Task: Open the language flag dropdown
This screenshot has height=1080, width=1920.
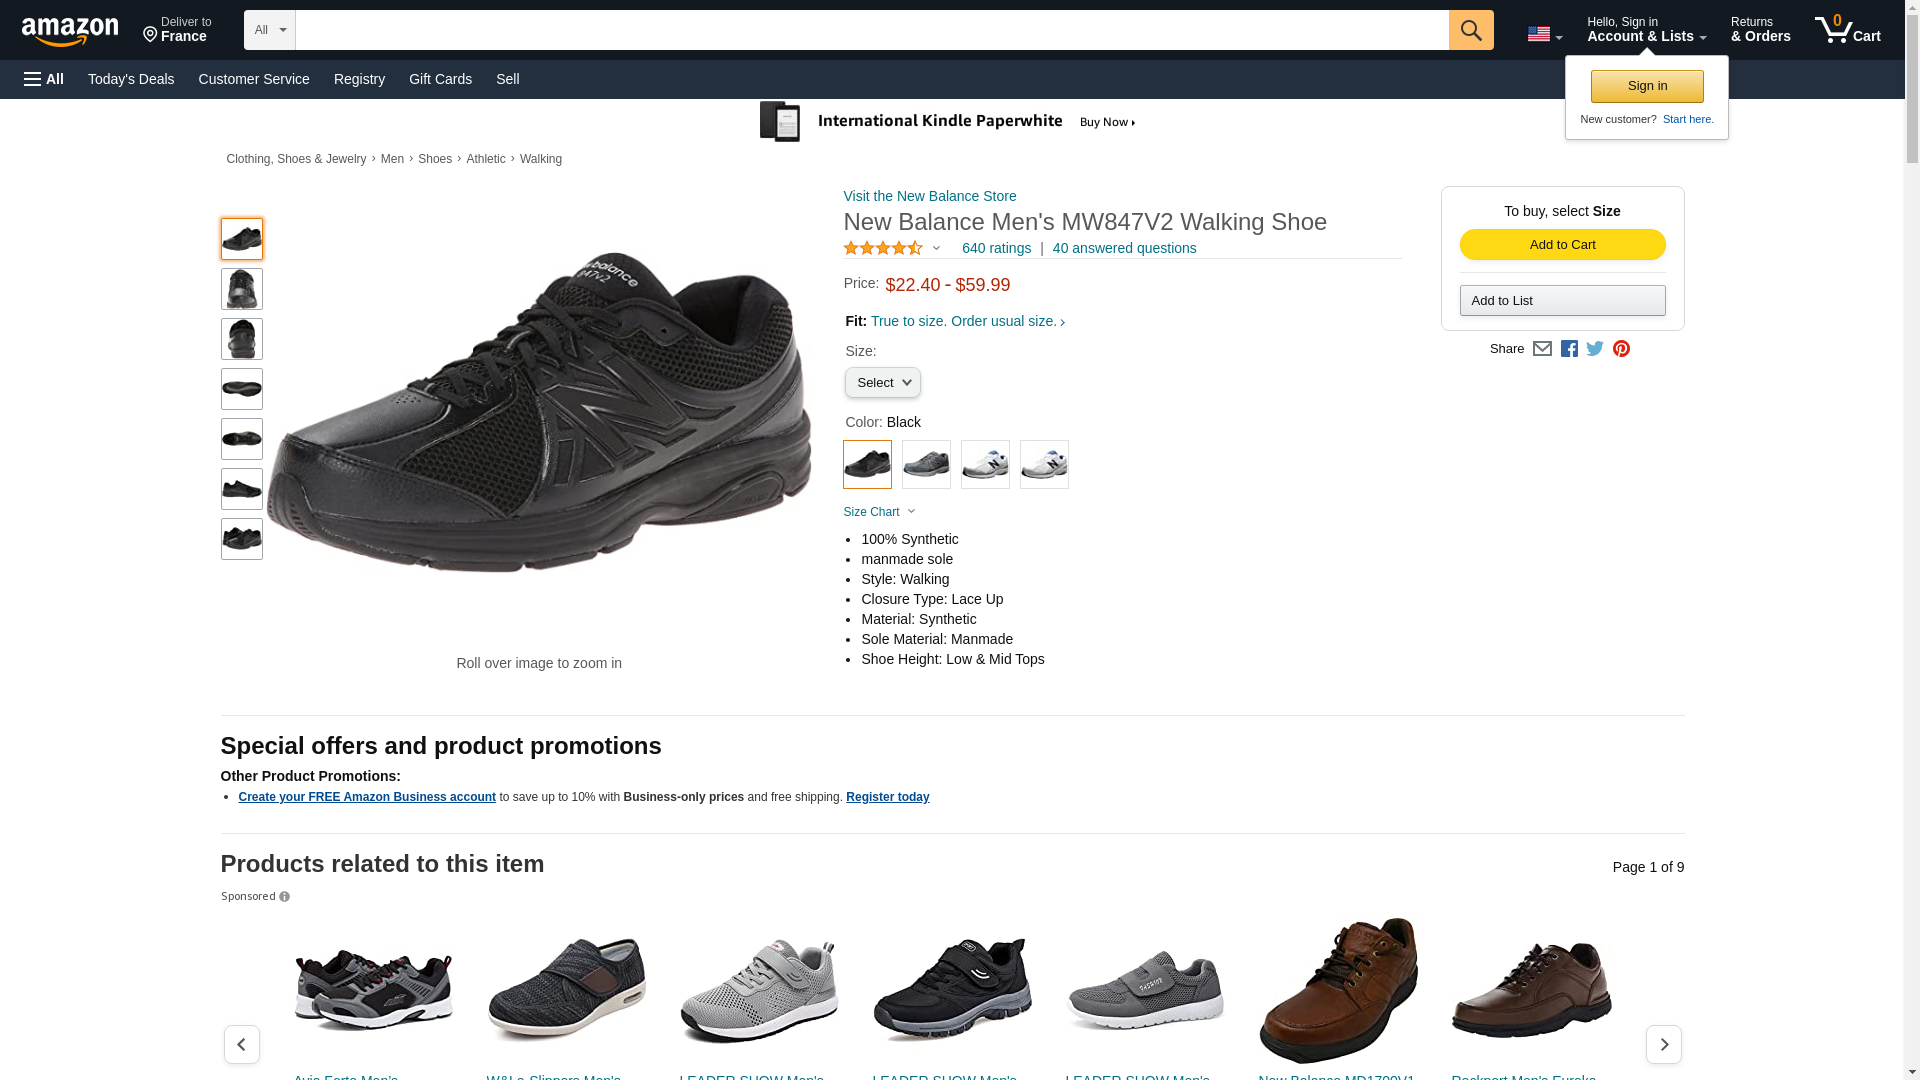Action: (1544, 34)
